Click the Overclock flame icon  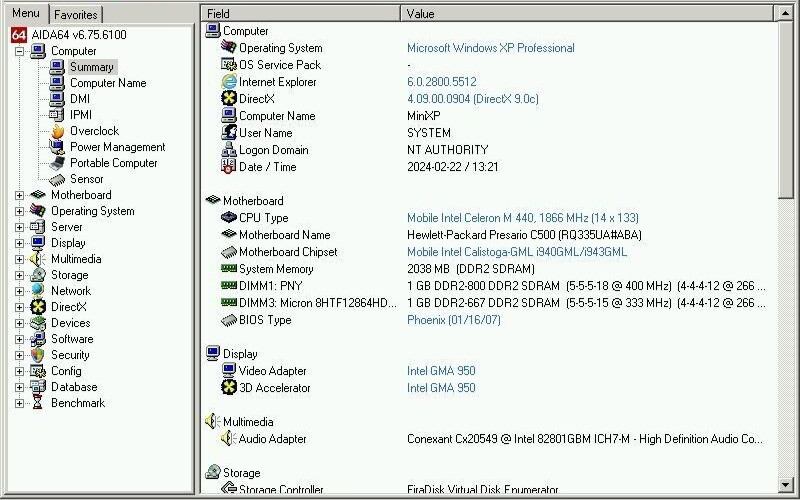click(x=57, y=131)
